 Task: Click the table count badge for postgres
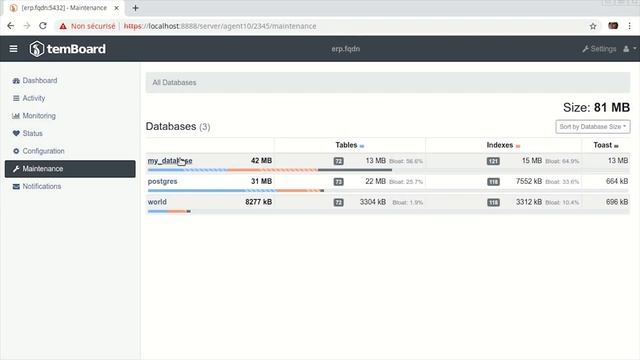click(x=338, y=182)
